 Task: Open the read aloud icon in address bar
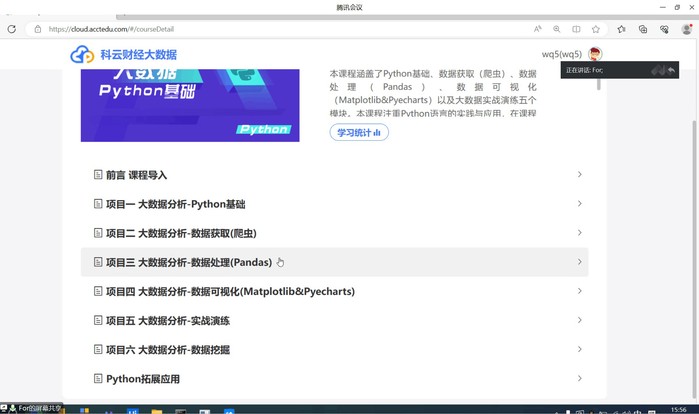(x=538, y=29)
